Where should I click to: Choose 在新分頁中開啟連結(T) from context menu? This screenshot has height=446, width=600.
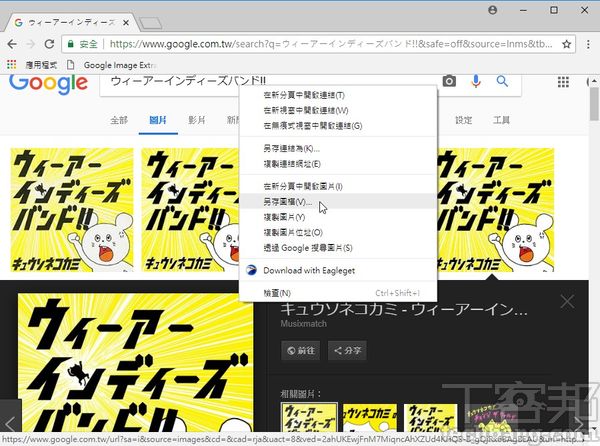click(338, 95)
